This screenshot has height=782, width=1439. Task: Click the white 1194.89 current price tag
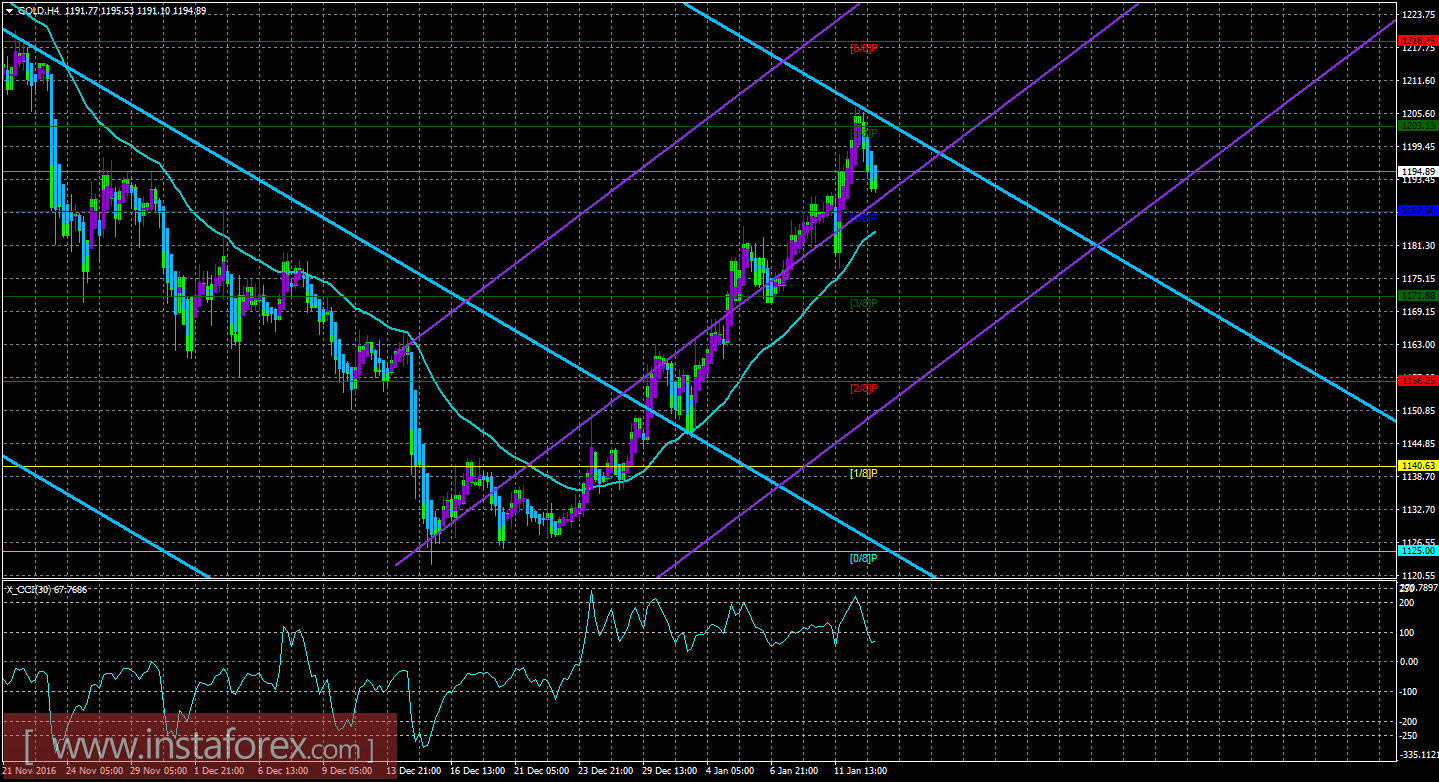pos(1418,172)
